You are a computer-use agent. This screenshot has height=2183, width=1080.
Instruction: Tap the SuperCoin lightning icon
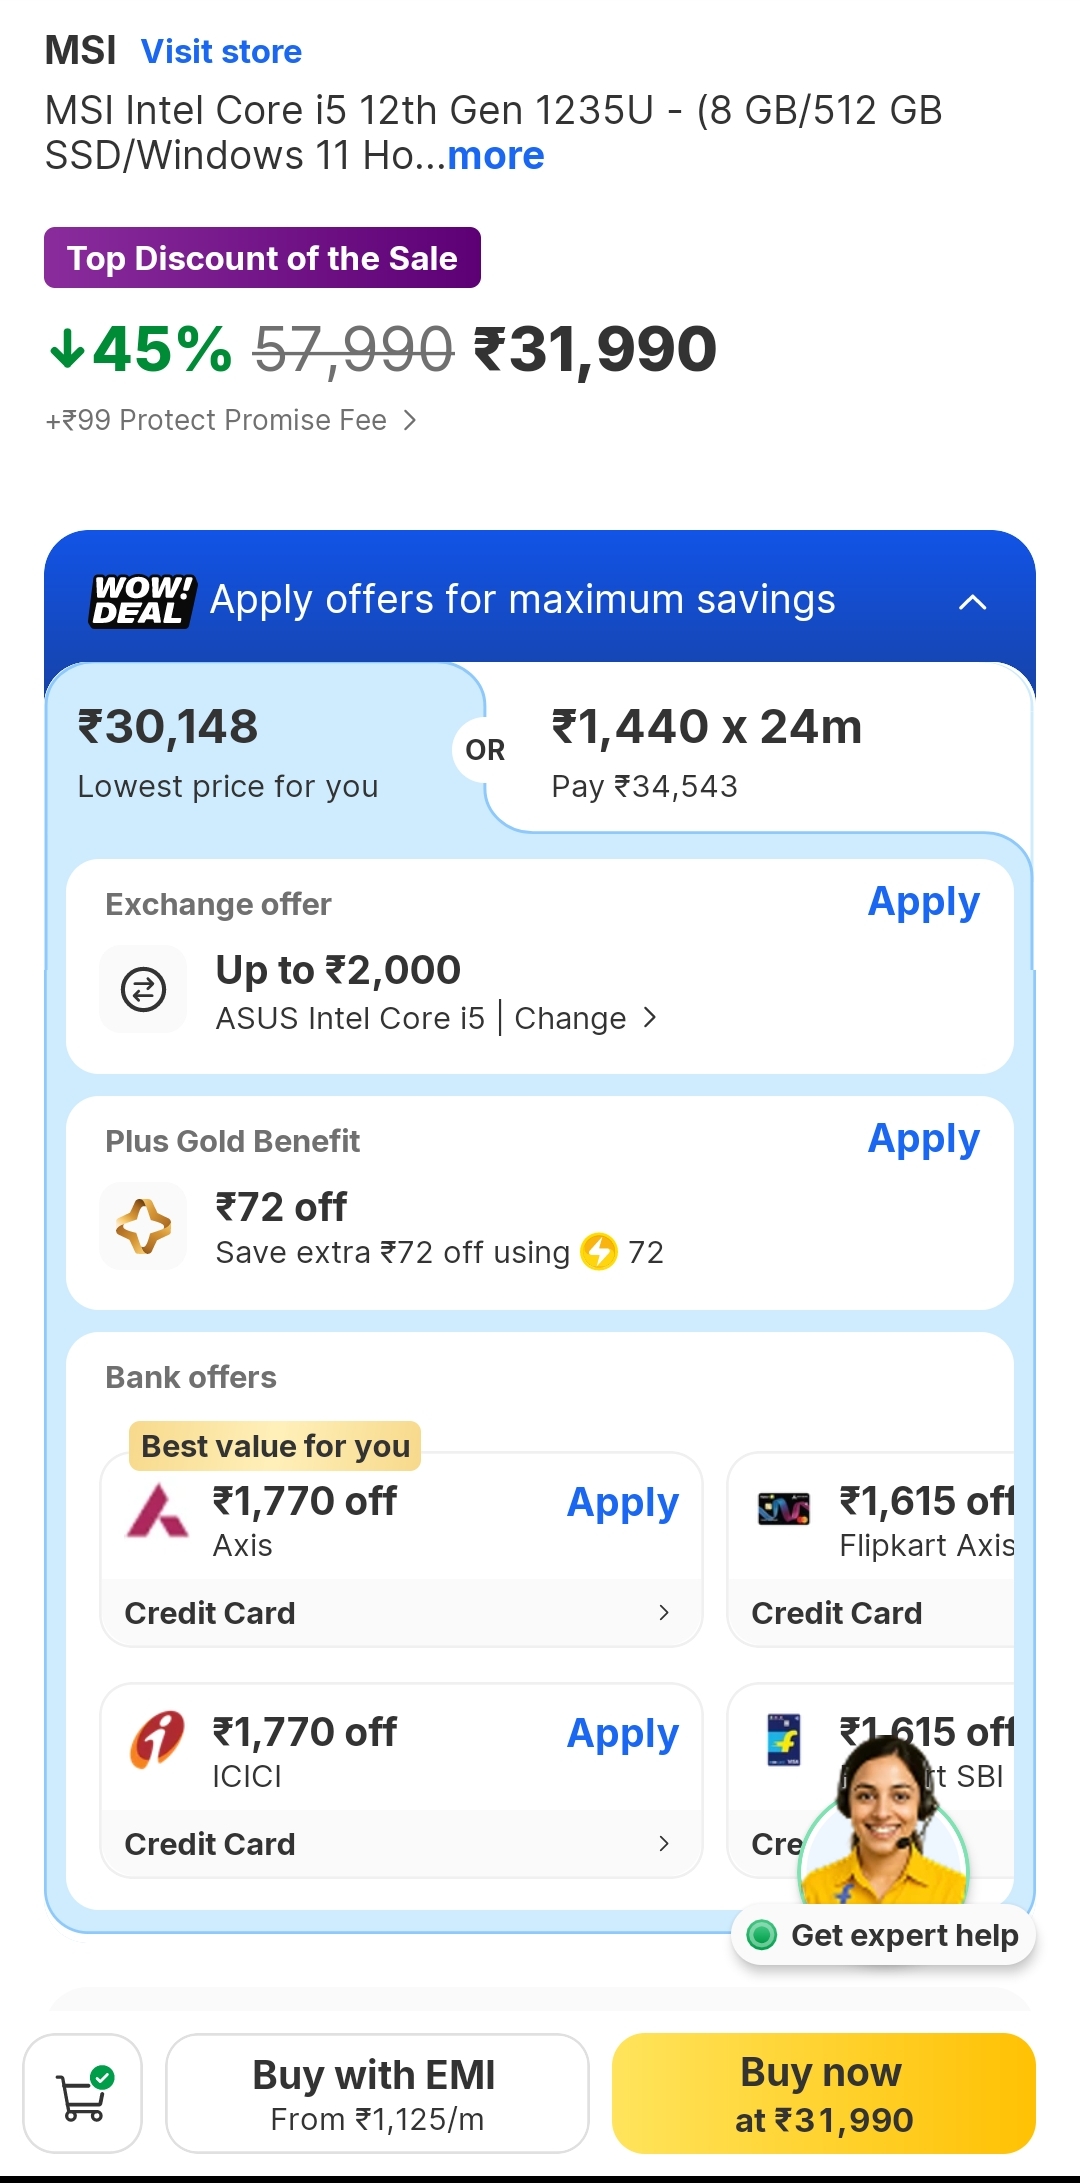[x=599, y=1251]
